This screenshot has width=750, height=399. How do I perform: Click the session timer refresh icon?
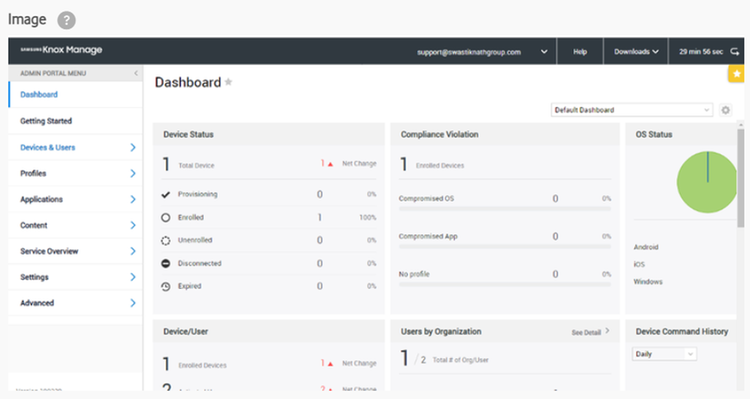735,52
